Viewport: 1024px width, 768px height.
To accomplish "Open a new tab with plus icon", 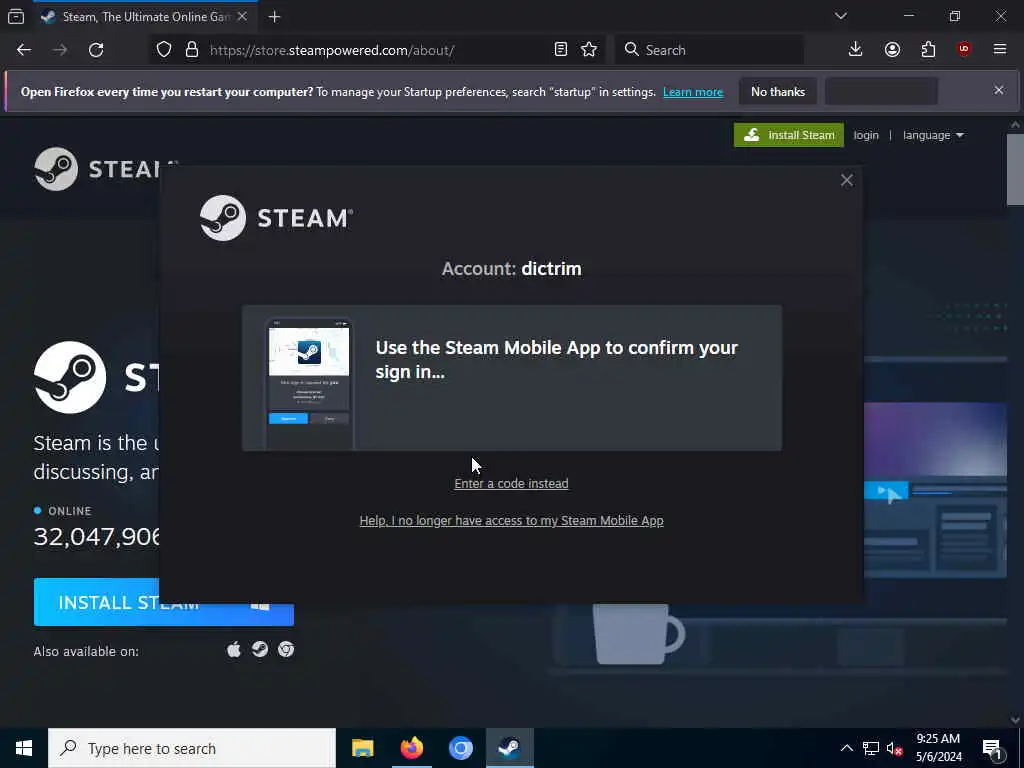I will click(x=274, y=17).
